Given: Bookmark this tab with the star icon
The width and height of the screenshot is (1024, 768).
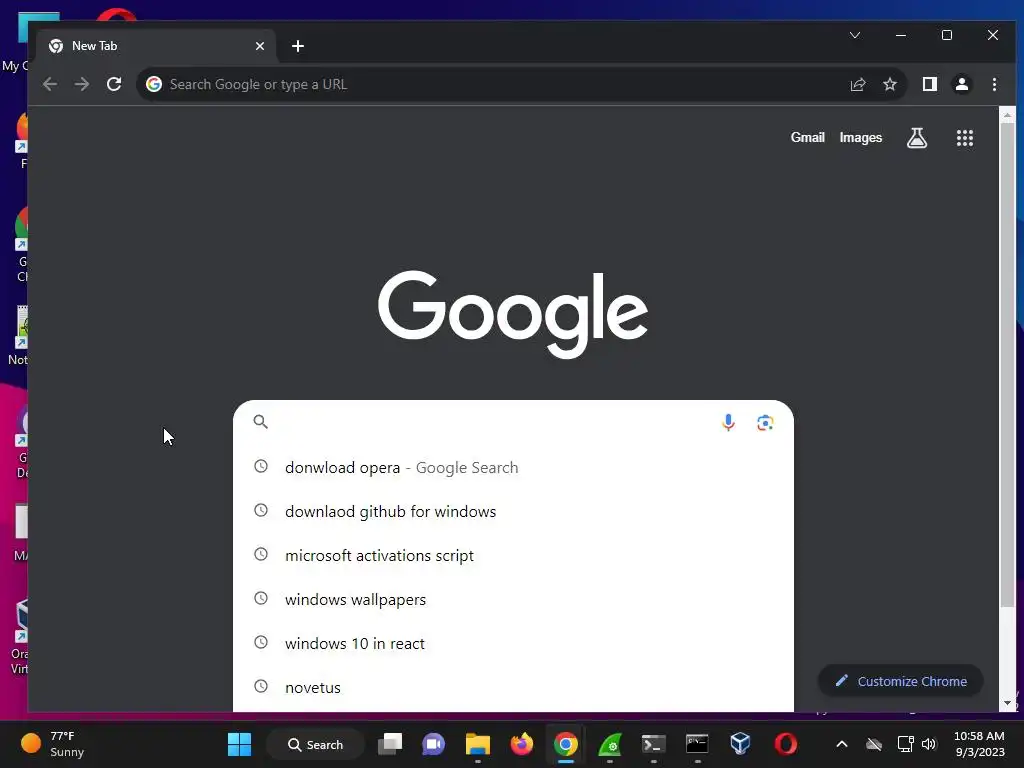Looking at the screenshot, I should 889,84.
